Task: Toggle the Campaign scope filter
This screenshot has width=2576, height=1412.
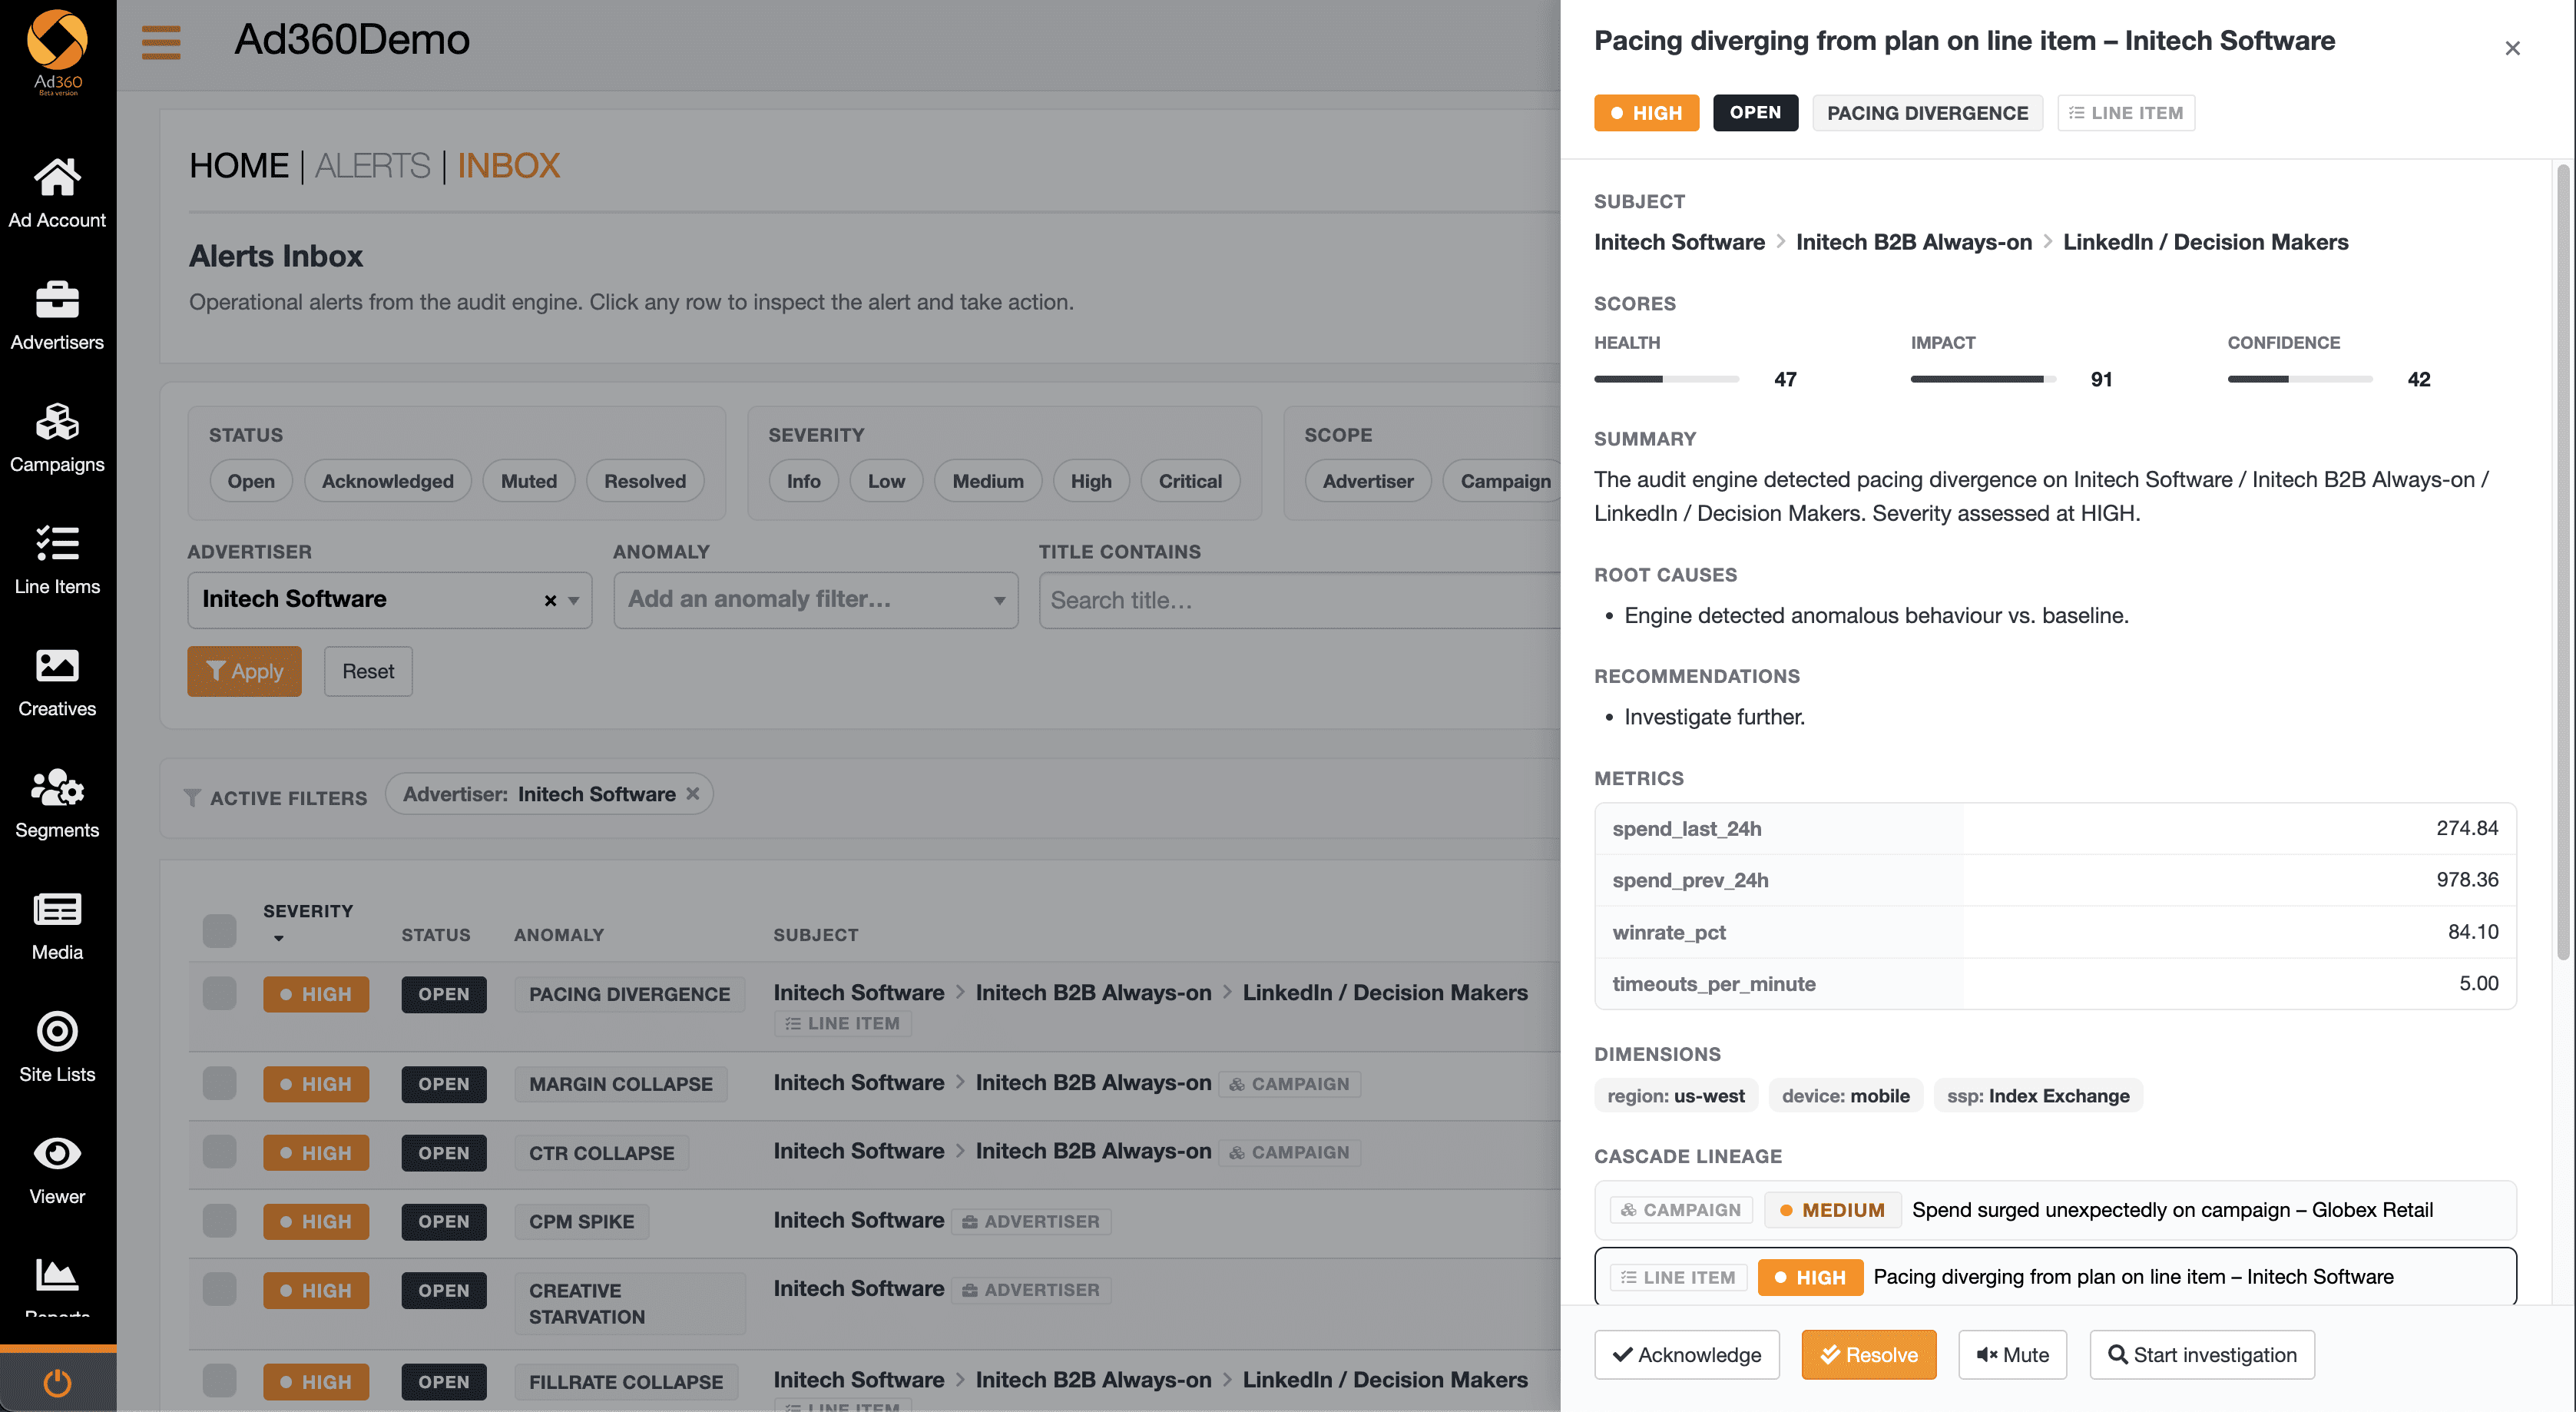Action: tap(1504, 481)
